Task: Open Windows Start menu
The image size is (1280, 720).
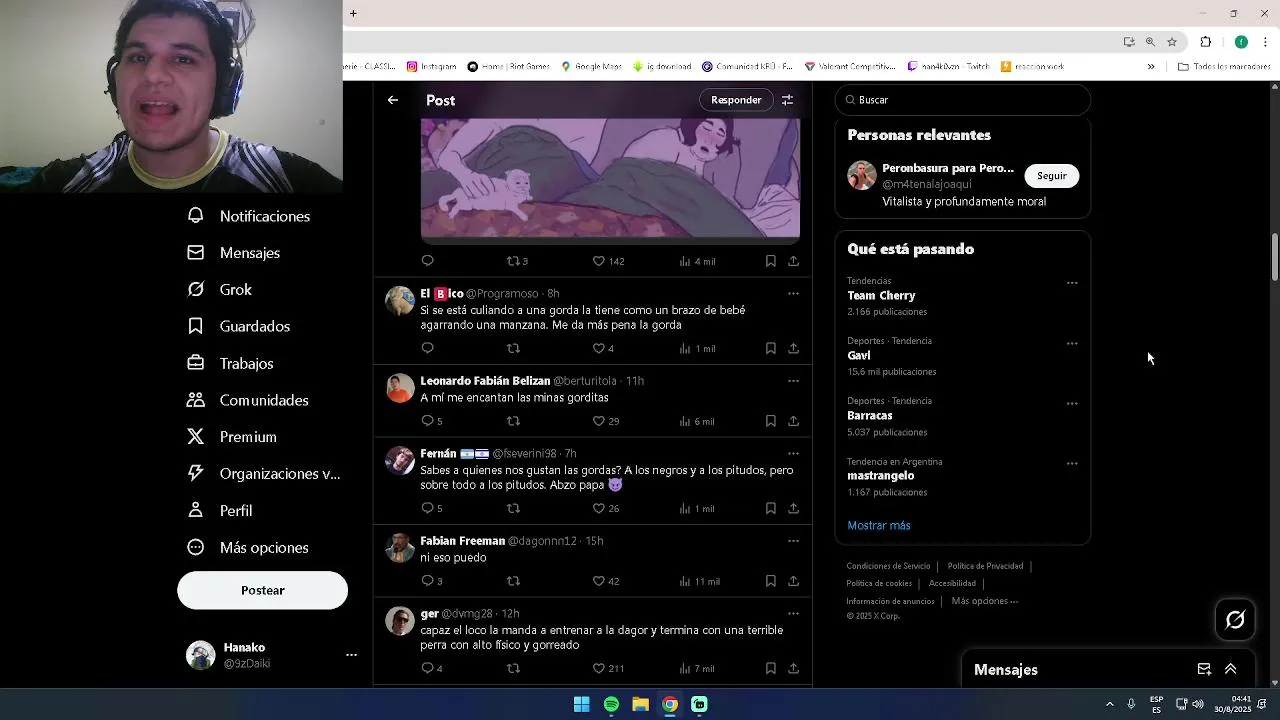Action: [581, 704]
